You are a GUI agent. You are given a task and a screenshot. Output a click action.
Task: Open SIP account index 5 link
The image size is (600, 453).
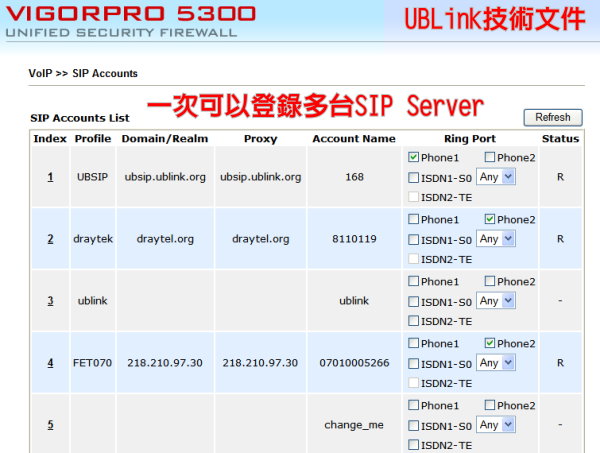50,425
